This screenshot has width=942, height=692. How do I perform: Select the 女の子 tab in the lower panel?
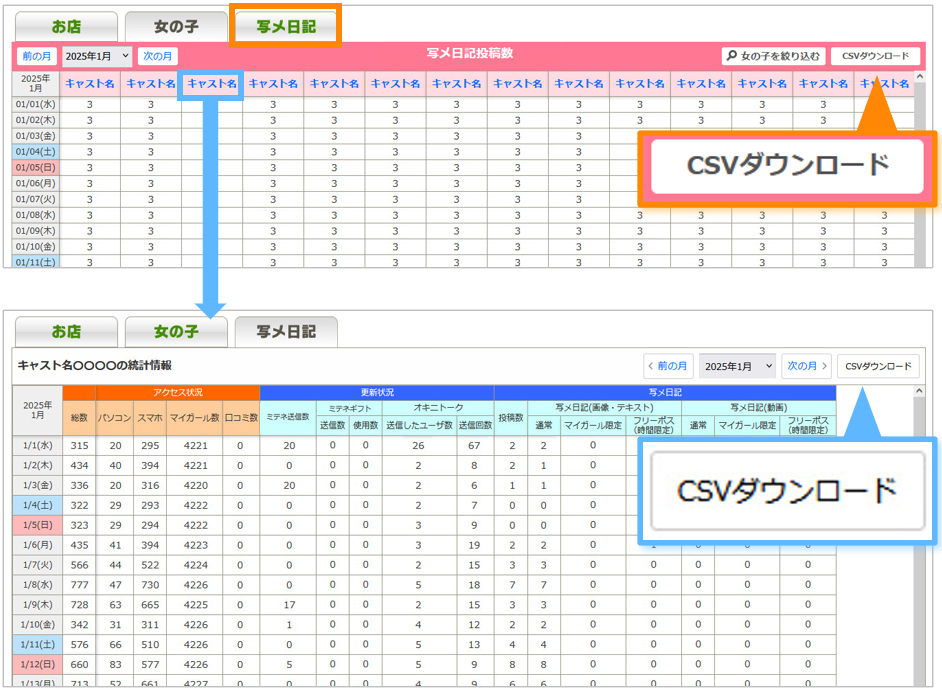pyautogui.click(x=176, y=331)
